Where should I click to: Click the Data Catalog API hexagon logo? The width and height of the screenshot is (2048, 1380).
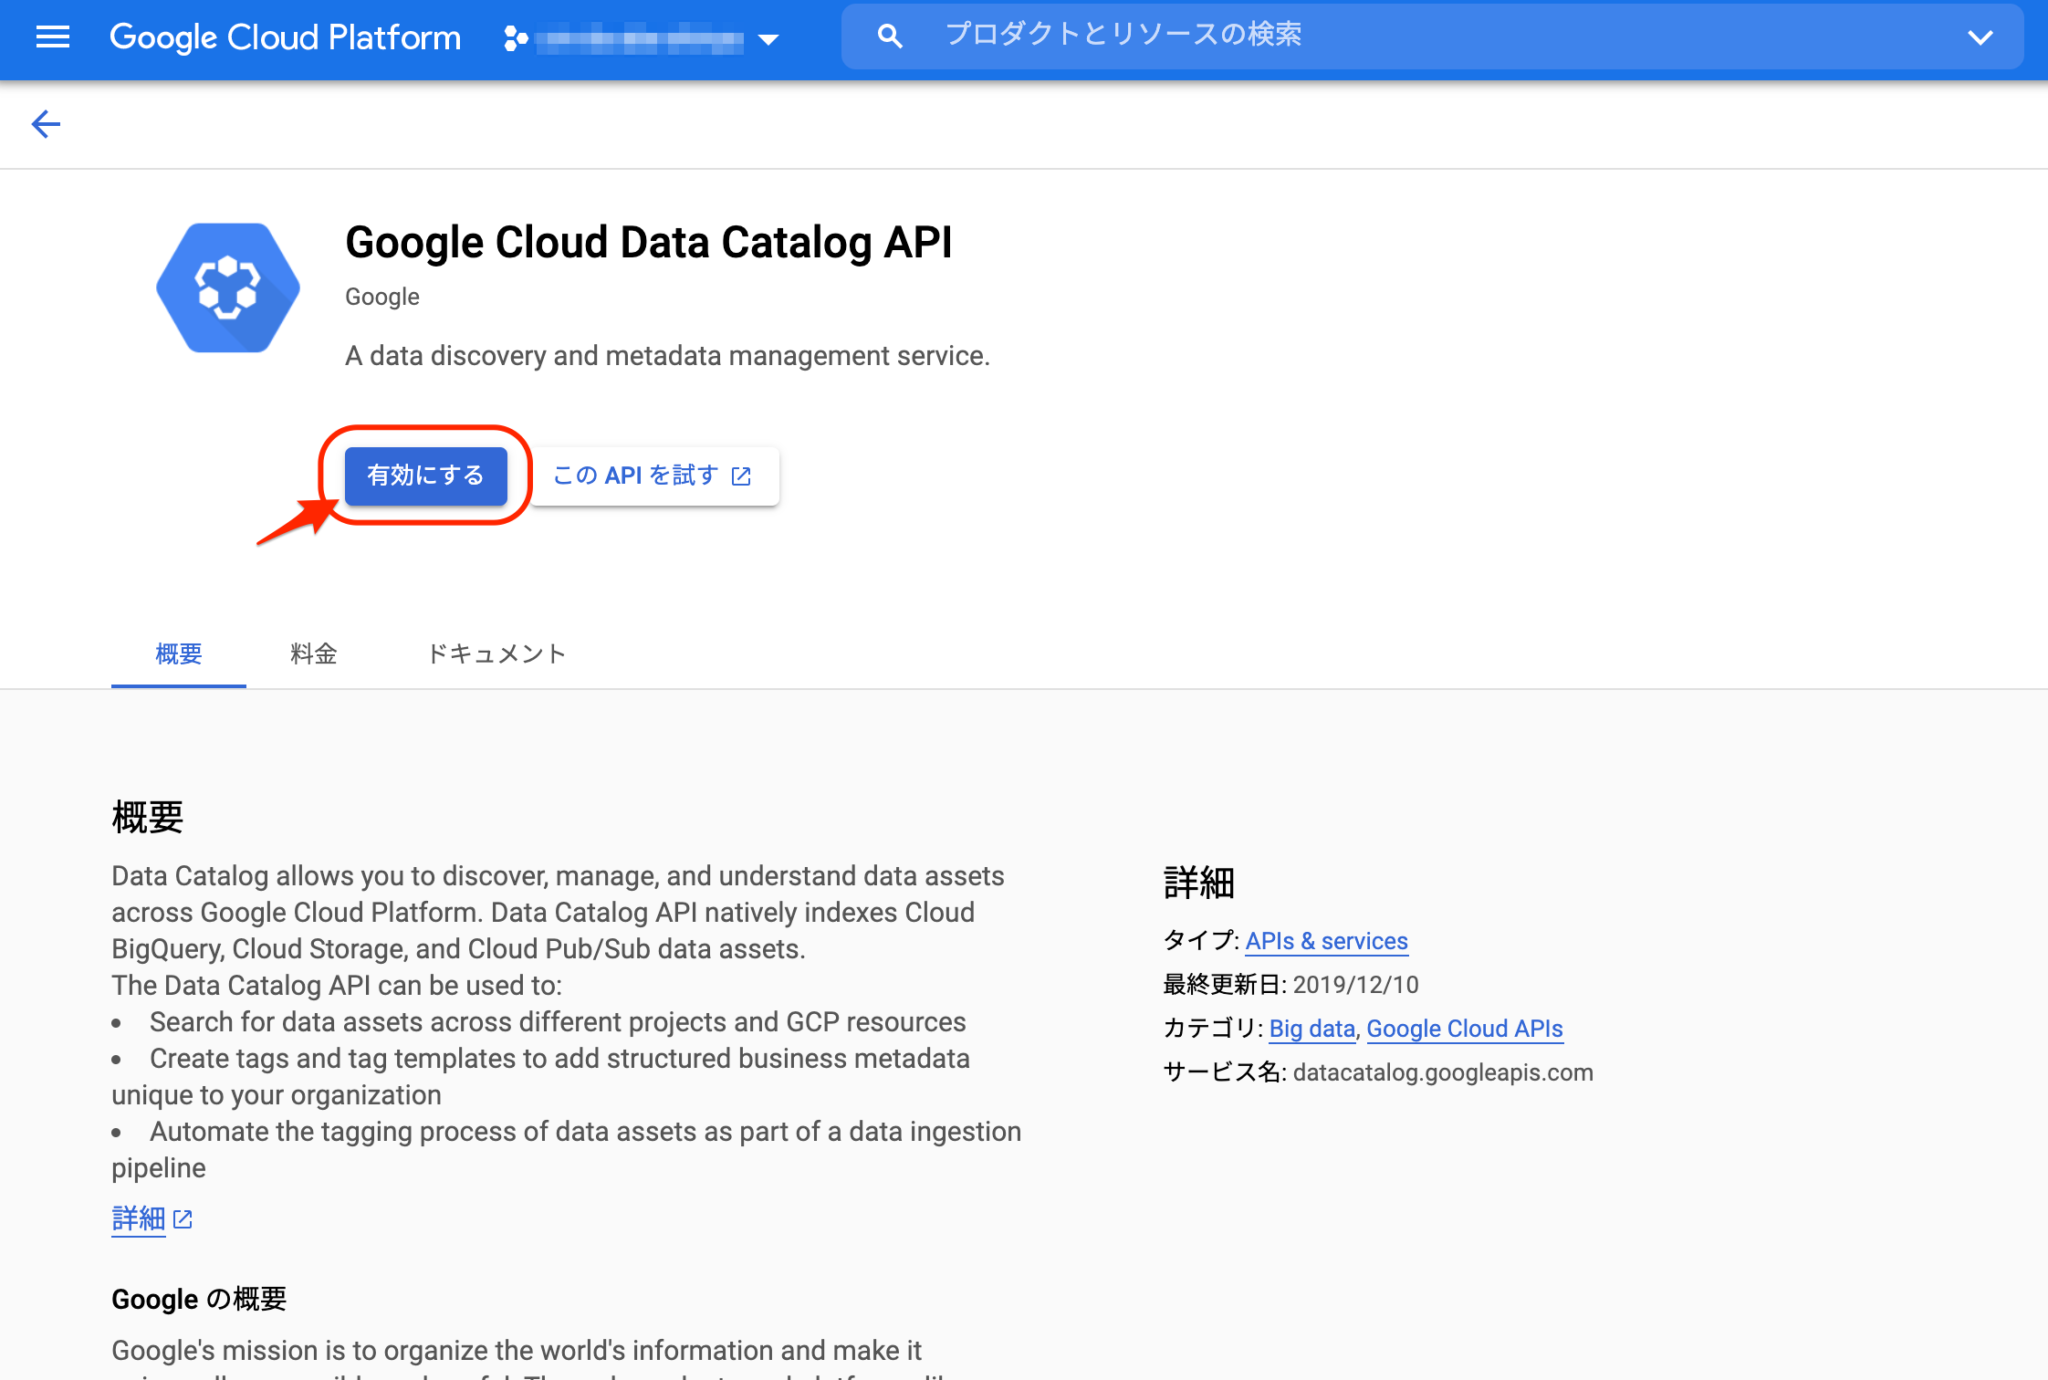(228, 287)
